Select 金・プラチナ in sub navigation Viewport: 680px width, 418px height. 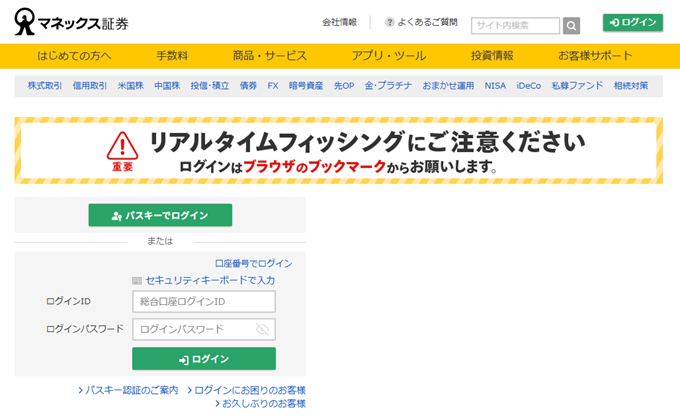click(388, 86)
